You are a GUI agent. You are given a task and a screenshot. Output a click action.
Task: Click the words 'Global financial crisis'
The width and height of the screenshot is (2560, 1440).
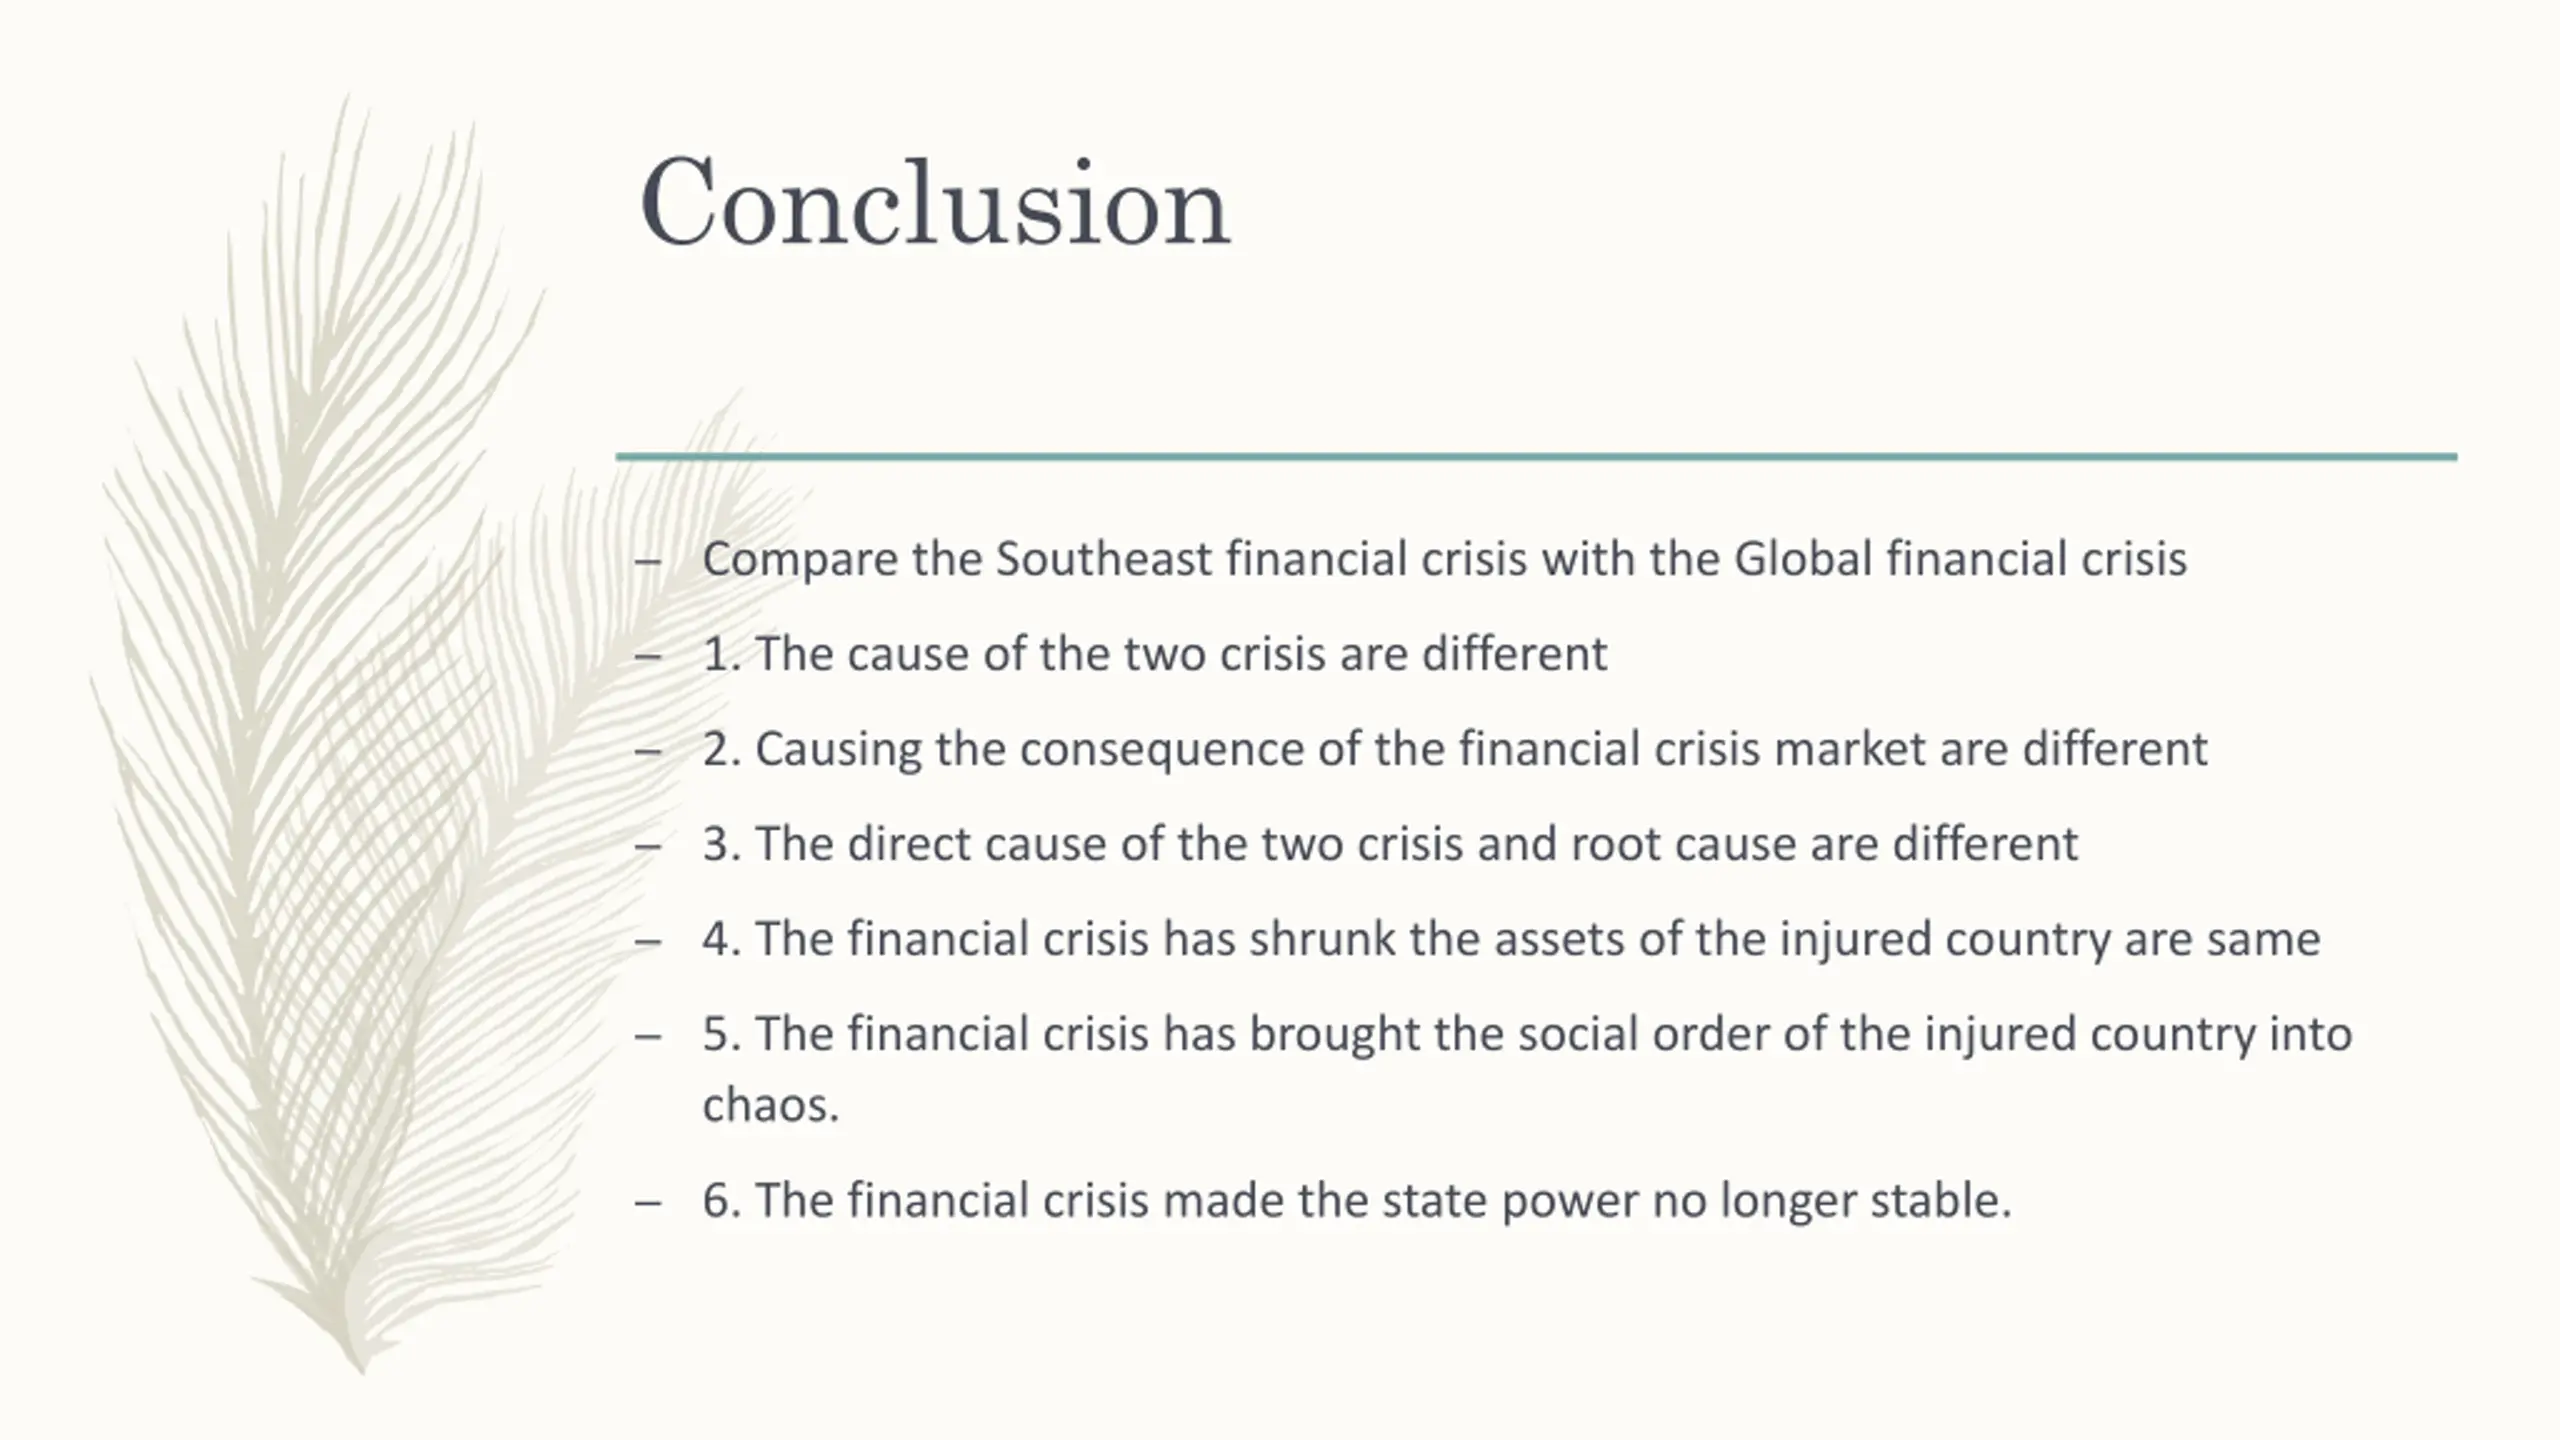[1960, 559]
